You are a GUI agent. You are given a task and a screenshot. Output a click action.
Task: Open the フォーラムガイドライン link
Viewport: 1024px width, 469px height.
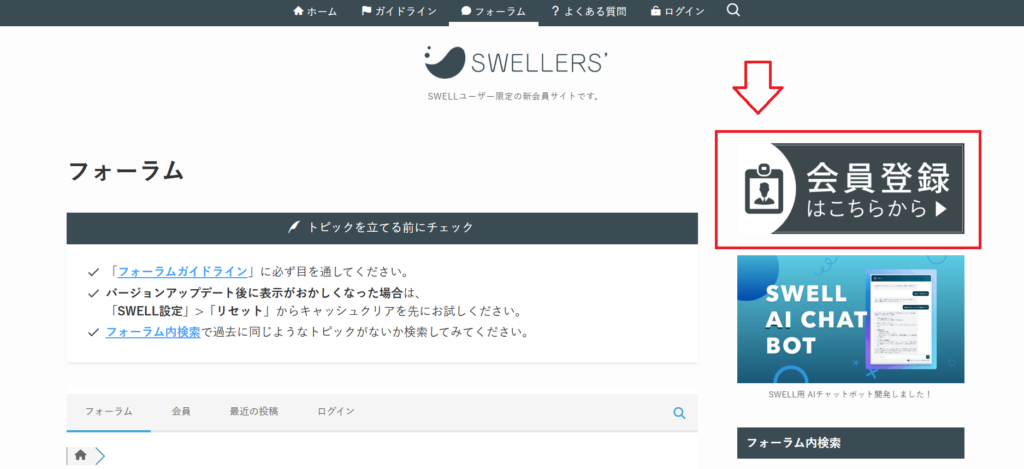coord(182,272)
